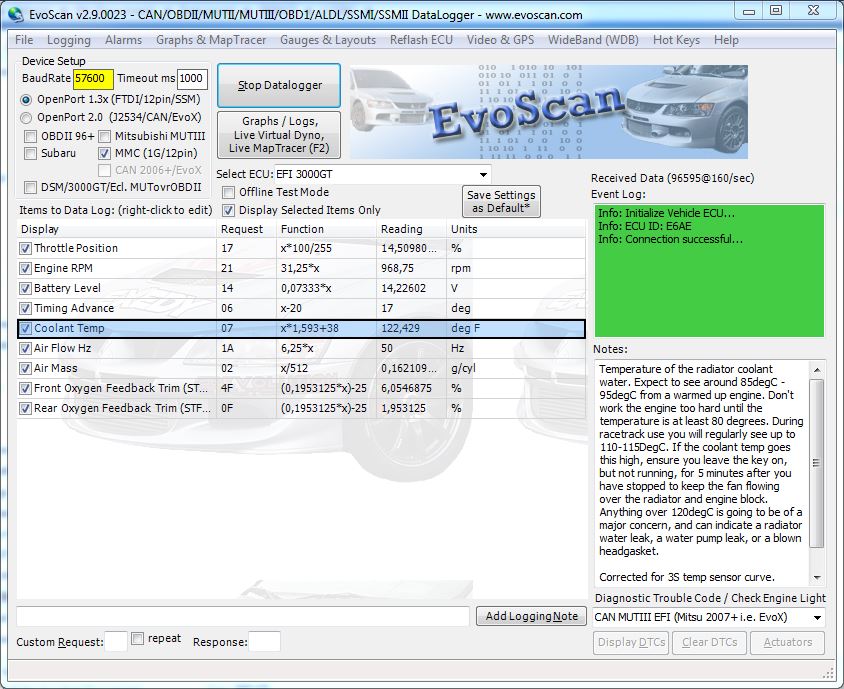Viewport: 844px width, 689px height.
Task: Enable the repeat checkbox
Action: coord(138,639)
